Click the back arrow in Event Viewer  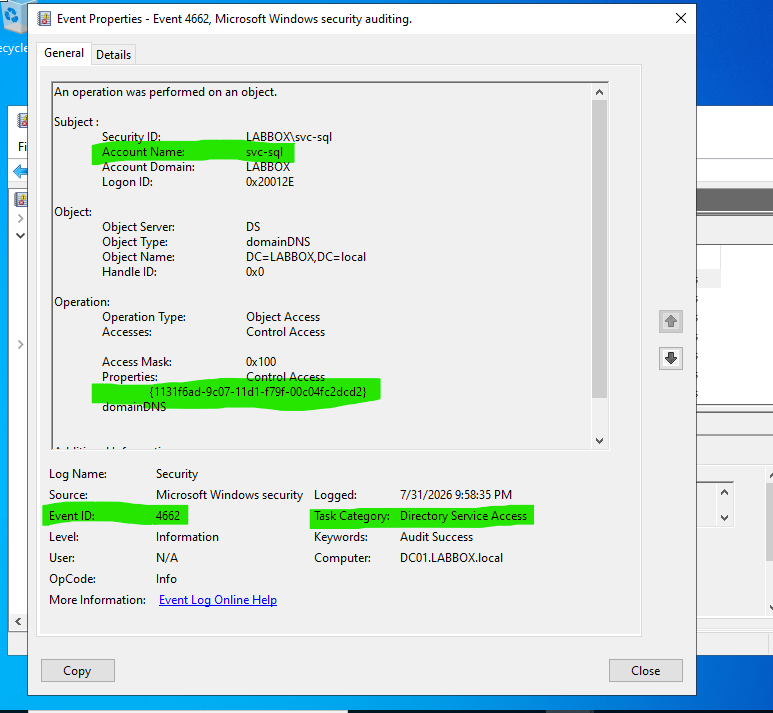tap(20, 172)
